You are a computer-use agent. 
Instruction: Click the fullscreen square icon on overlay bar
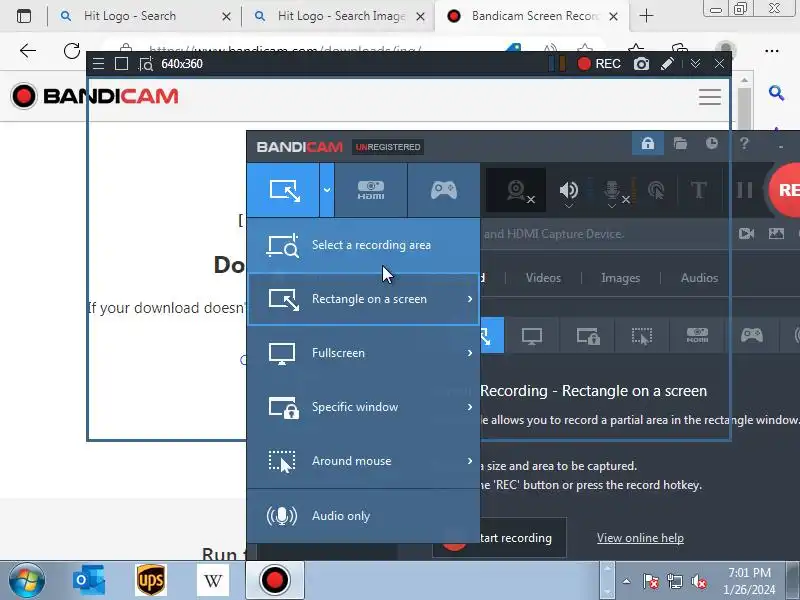[121, 64]
